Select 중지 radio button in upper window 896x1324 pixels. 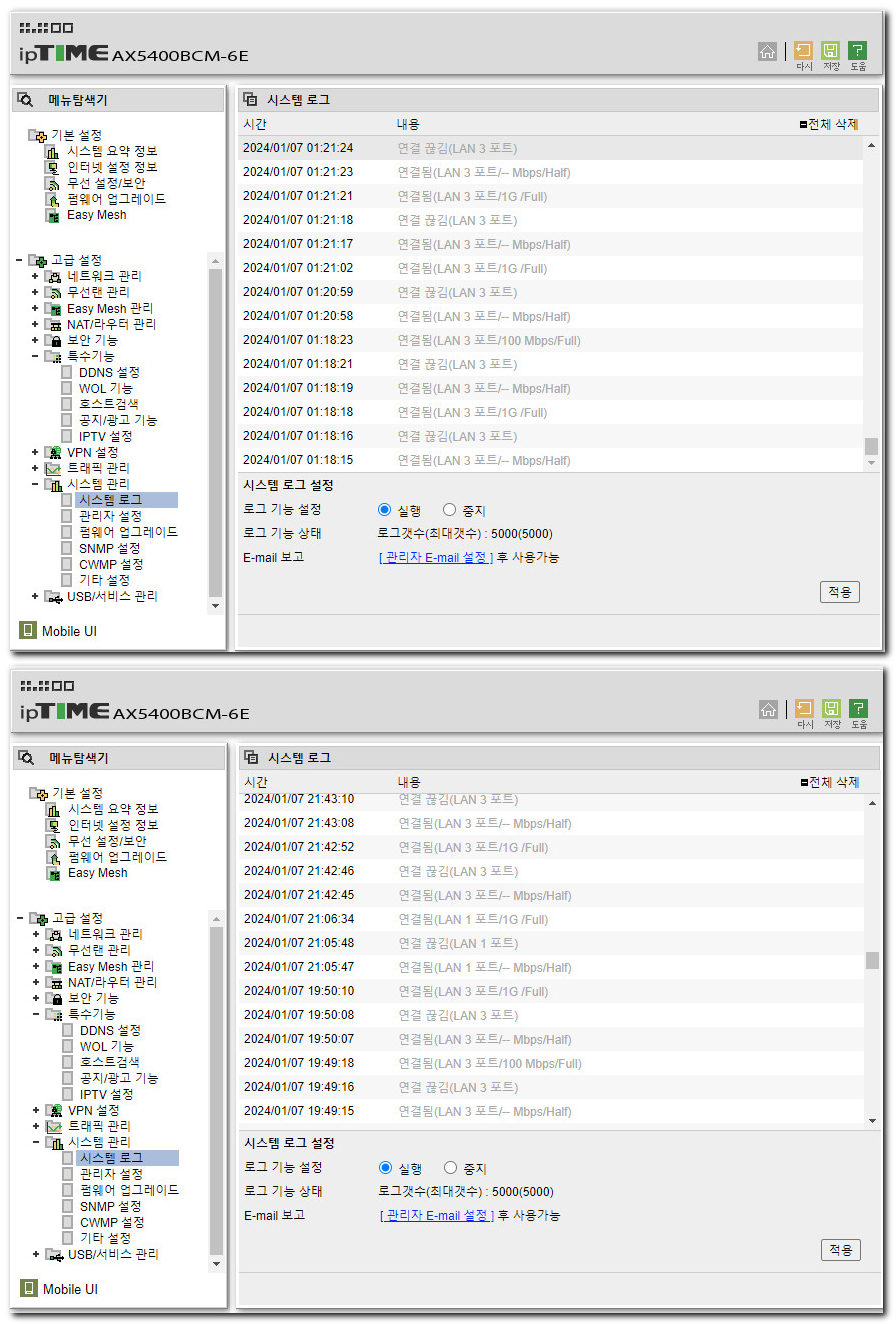(x=449, y=510)
